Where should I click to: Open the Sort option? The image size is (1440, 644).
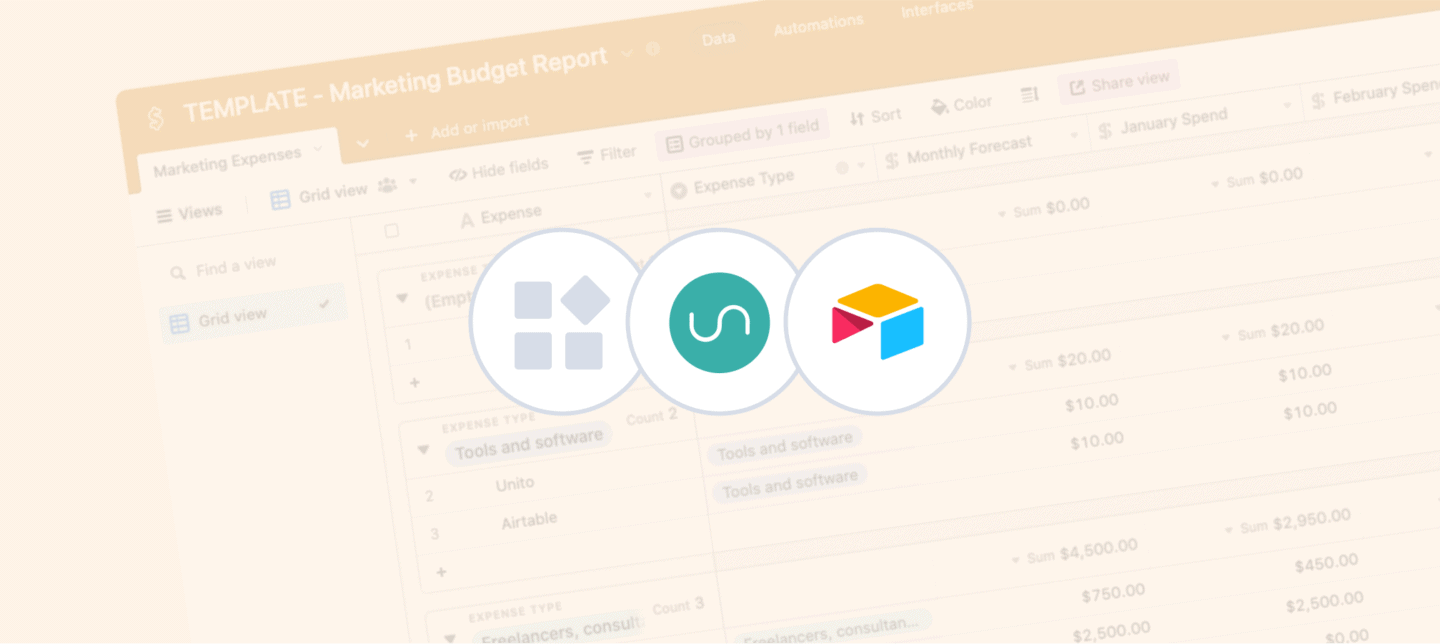(x=875, y=117)
